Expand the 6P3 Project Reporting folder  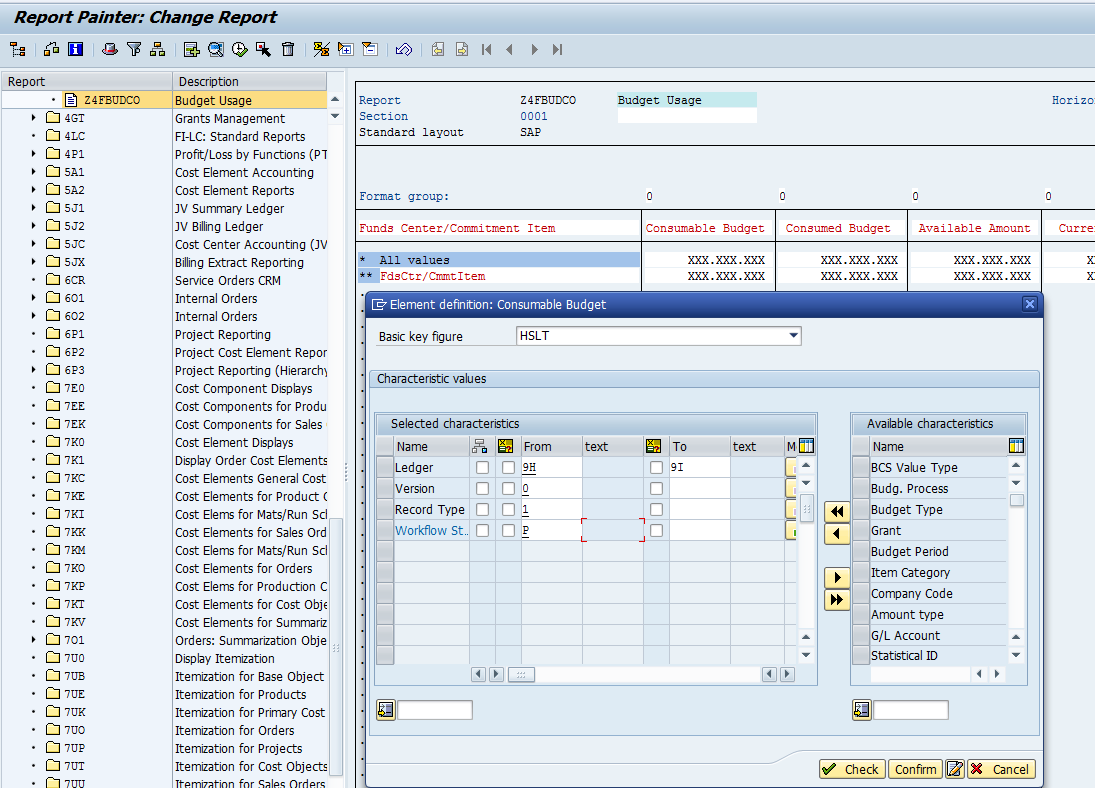click(34, 370)
